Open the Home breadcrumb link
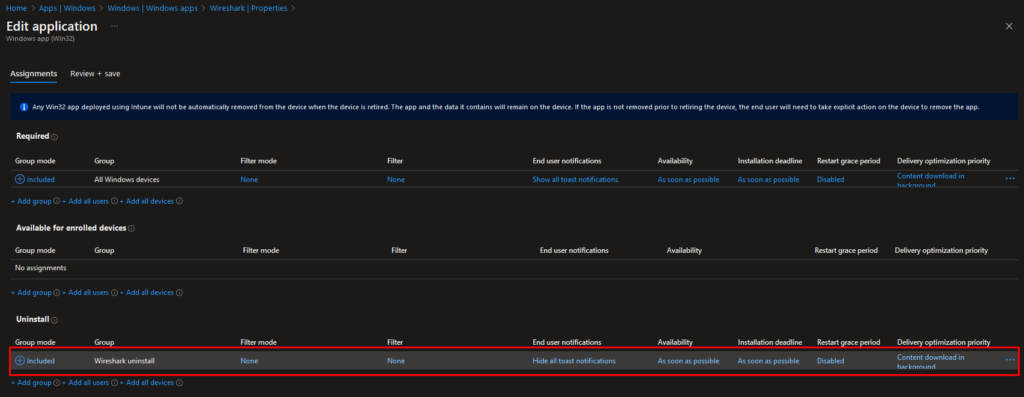 tap(16, 8)
